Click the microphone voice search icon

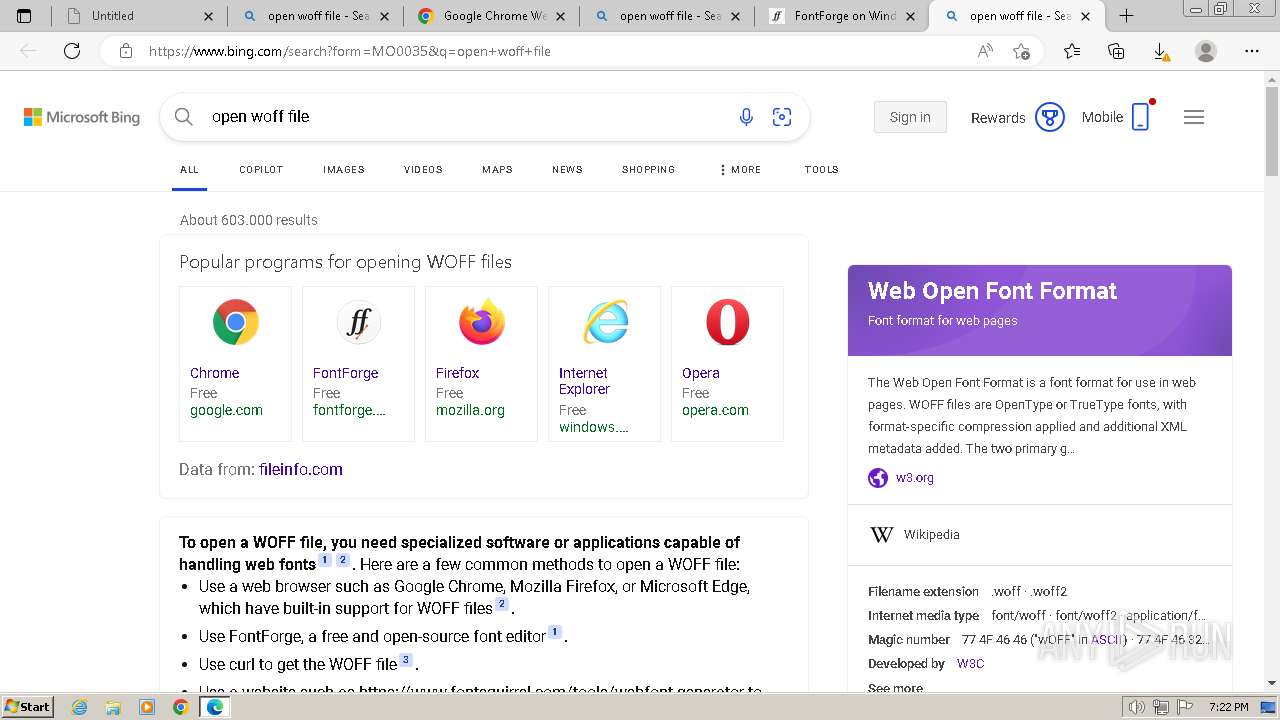pyautogui.click(x=746, y=117)
